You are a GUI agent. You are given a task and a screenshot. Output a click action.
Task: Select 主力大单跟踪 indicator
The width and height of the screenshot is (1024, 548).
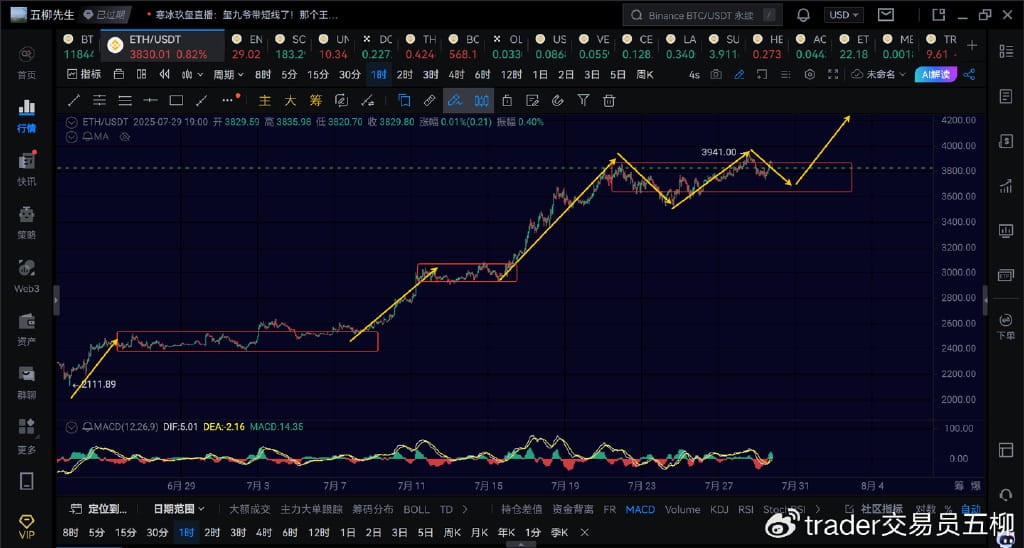tap(312, 509)
